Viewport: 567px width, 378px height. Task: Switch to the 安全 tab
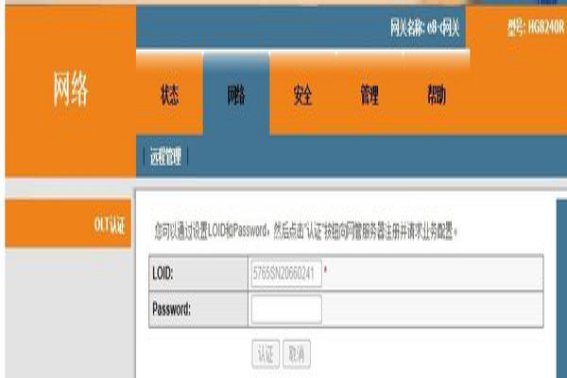tap(302, 95)
